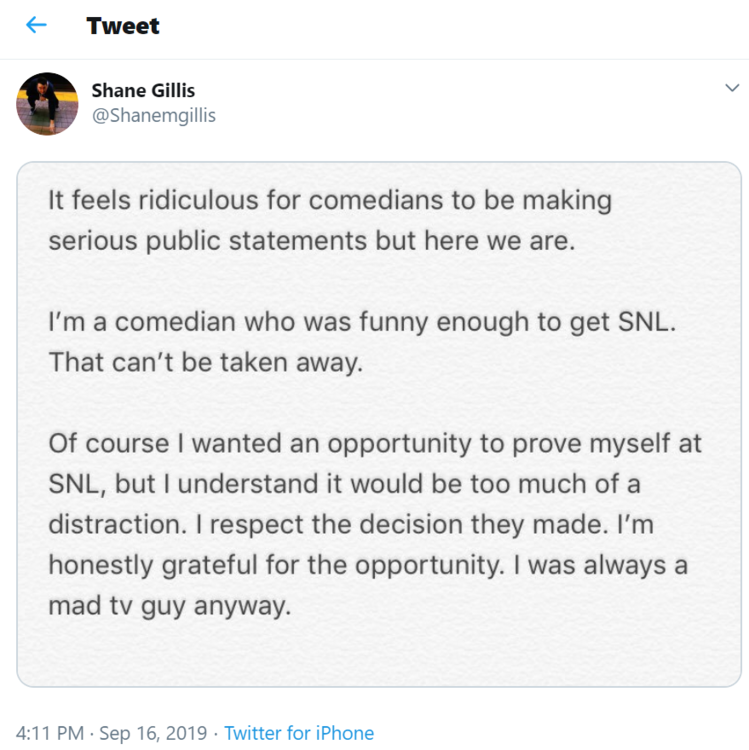Open the @Shanemgillis handle link
Screen dimensions: 749x750
[x=153, y=115]
